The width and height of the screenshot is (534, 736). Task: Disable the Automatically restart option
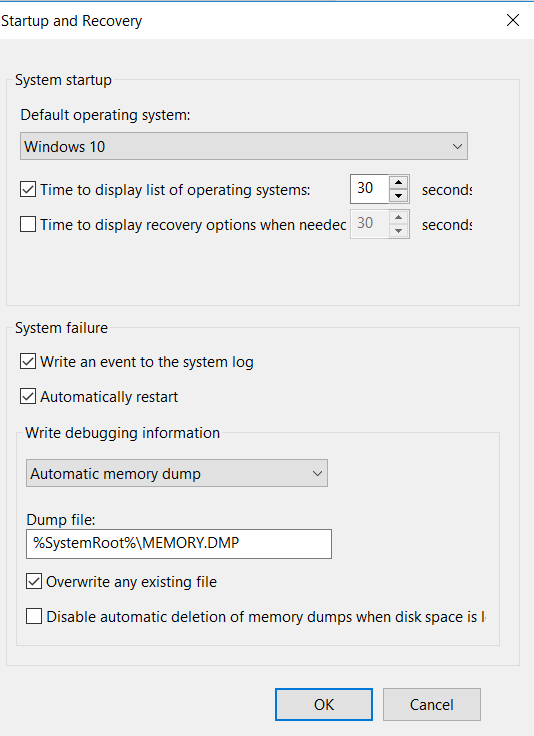click(28, 397)
